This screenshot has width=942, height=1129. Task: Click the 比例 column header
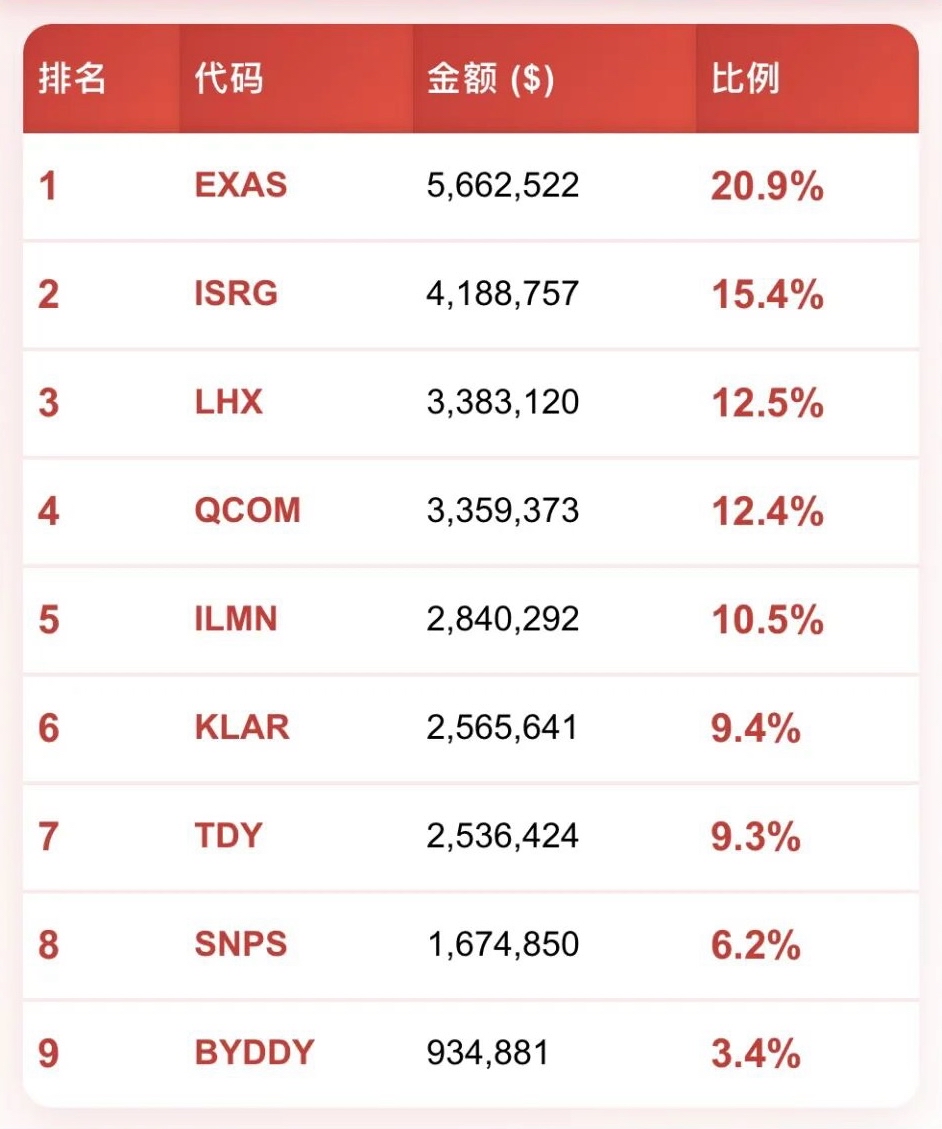pyautogui.click(x=745, y=80)
